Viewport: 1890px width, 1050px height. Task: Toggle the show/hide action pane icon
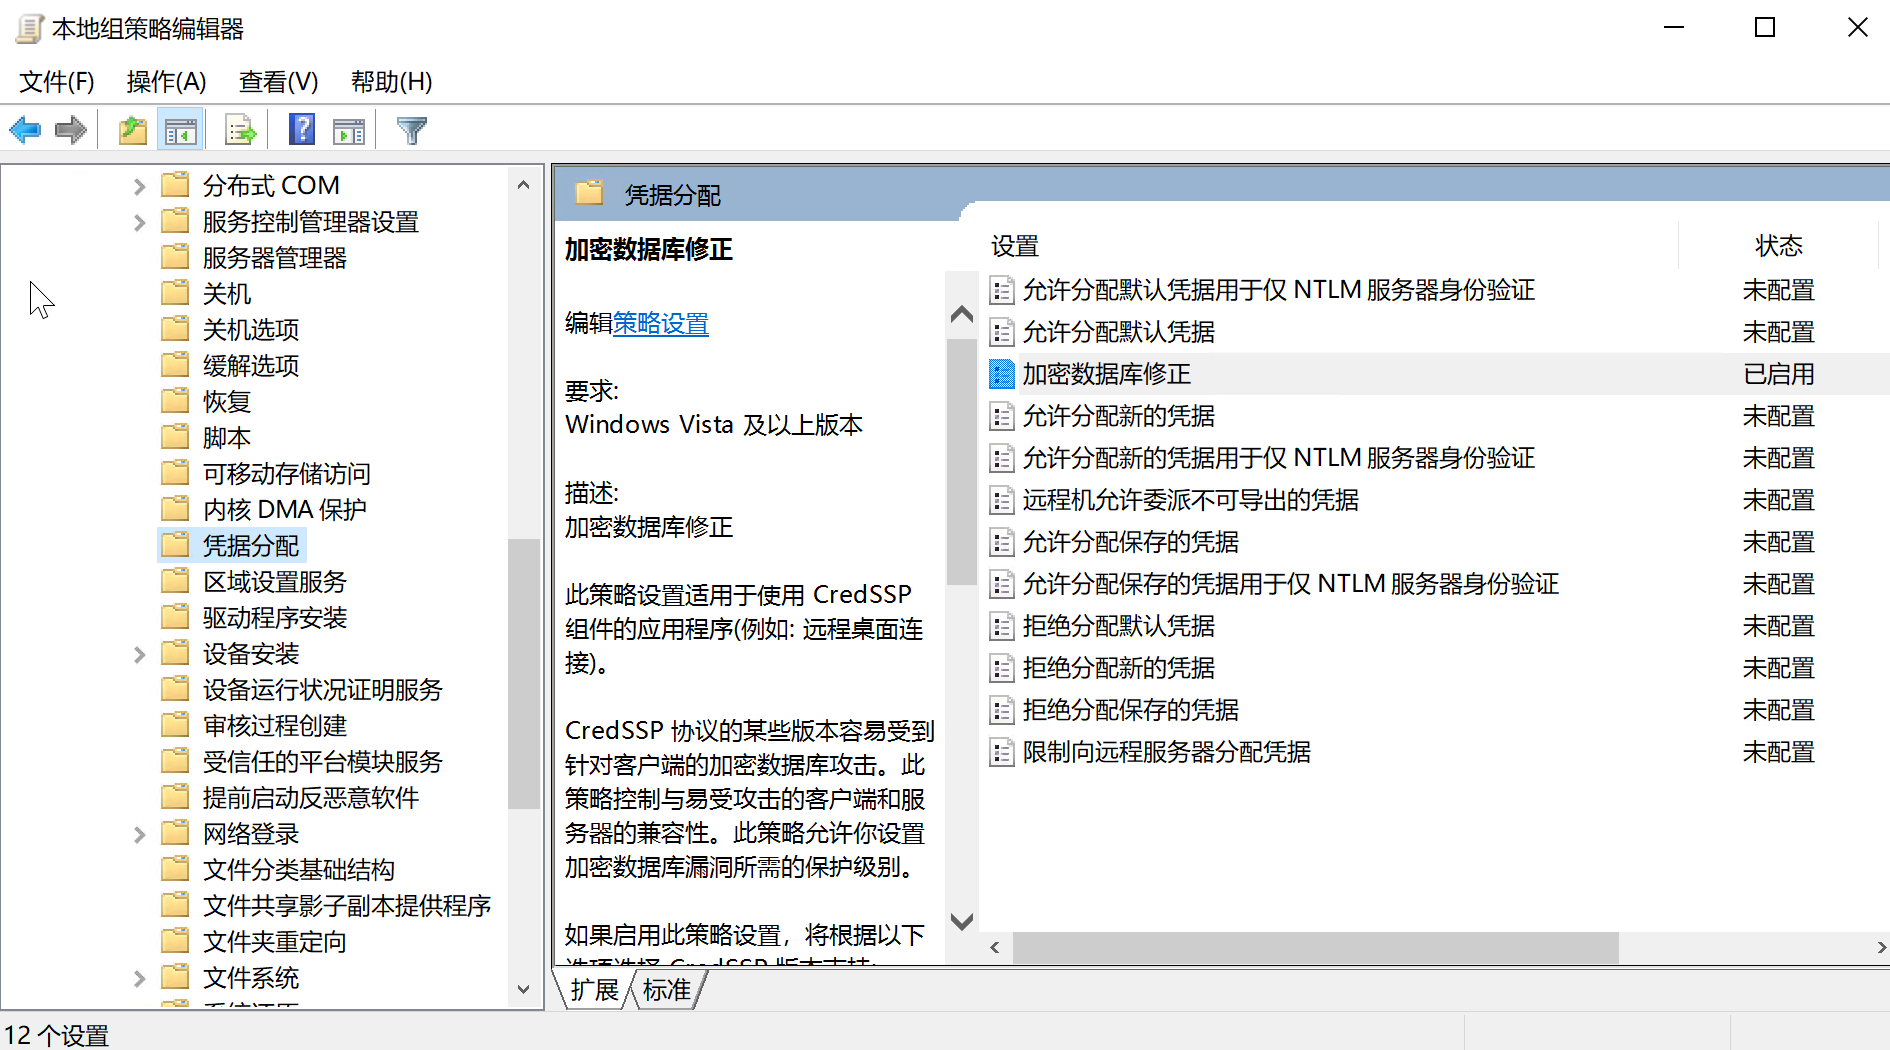(x=349, y=130)
